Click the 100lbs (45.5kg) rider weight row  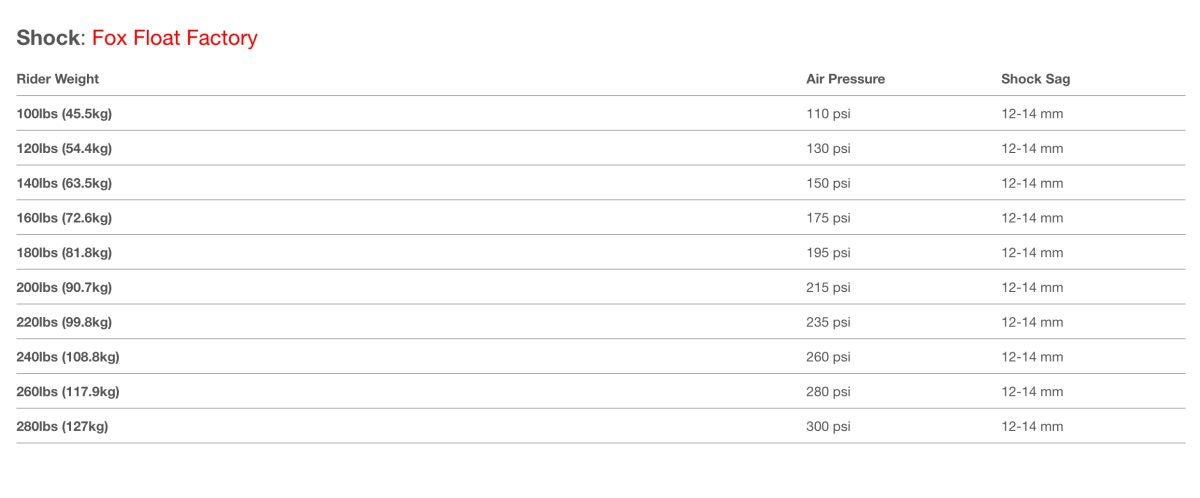(64, 114)
